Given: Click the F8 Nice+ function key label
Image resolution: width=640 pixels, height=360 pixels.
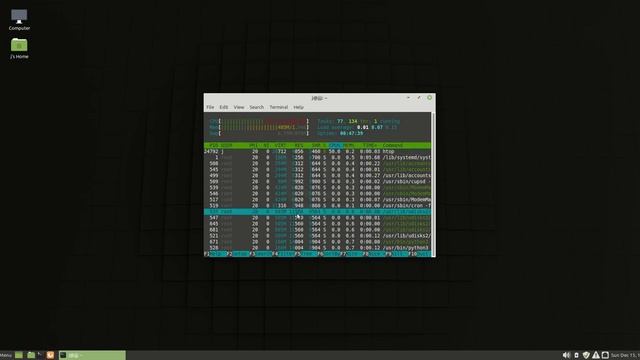Looking at the screenshot, I should (x=374, y=254).
